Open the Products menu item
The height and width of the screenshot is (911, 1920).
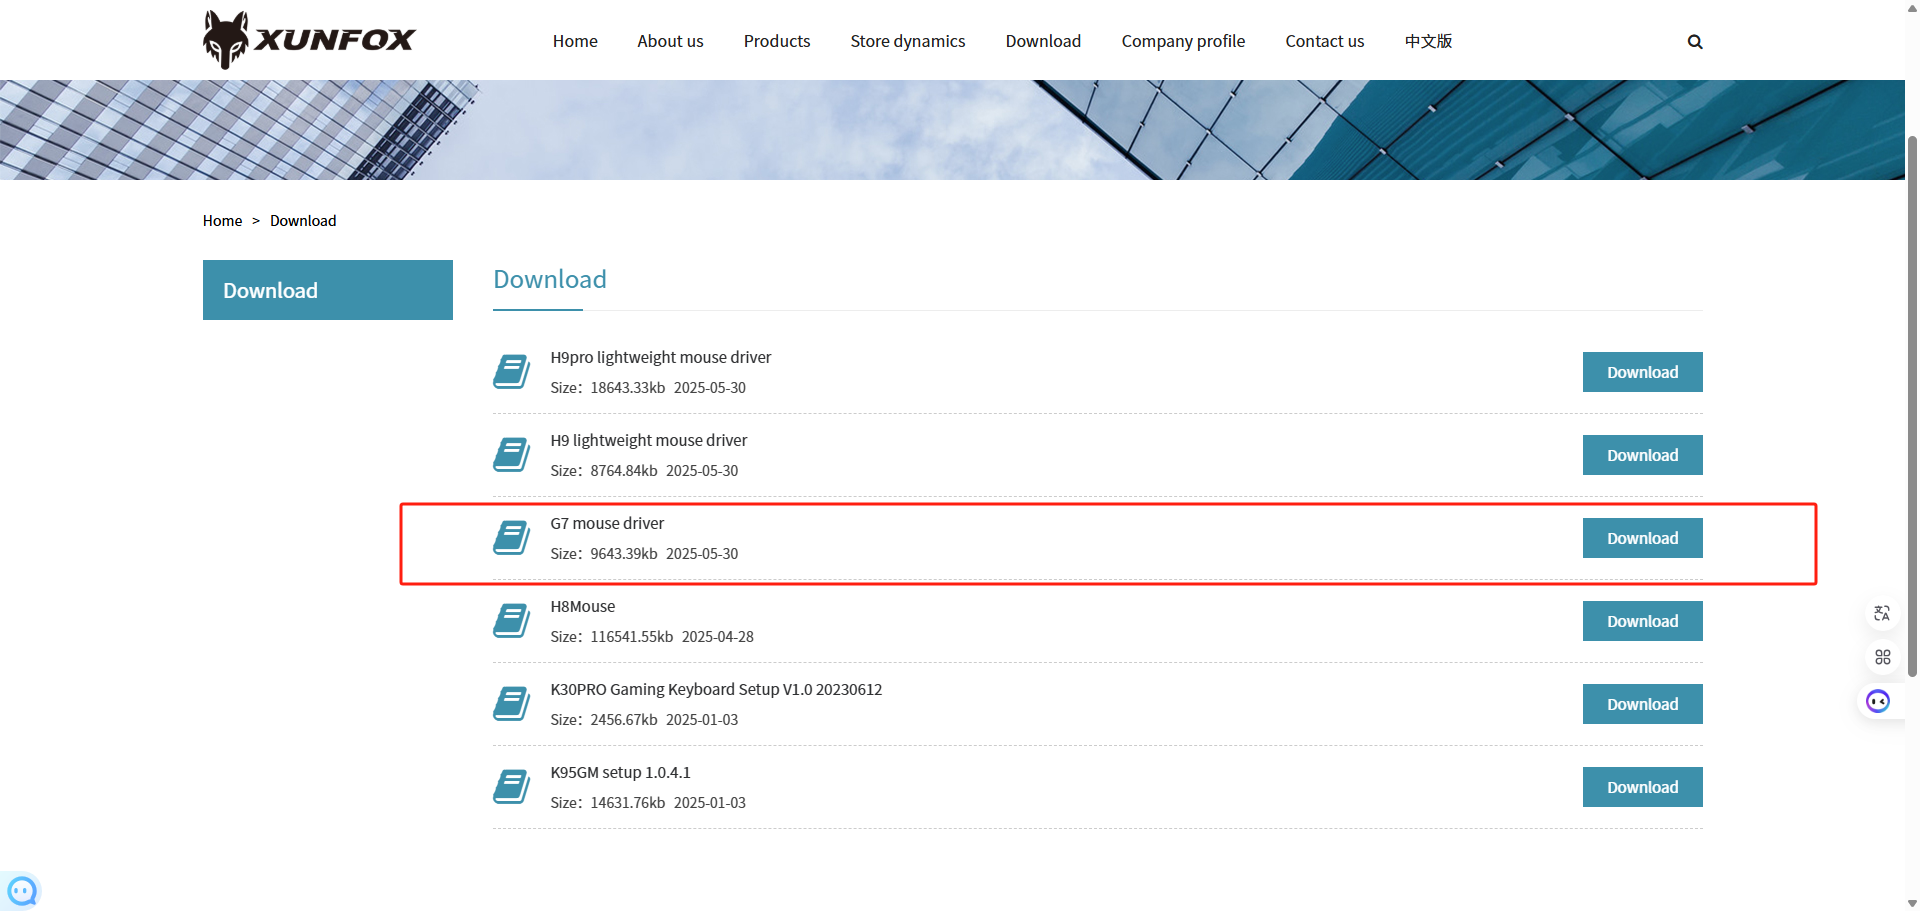[777, 41]
